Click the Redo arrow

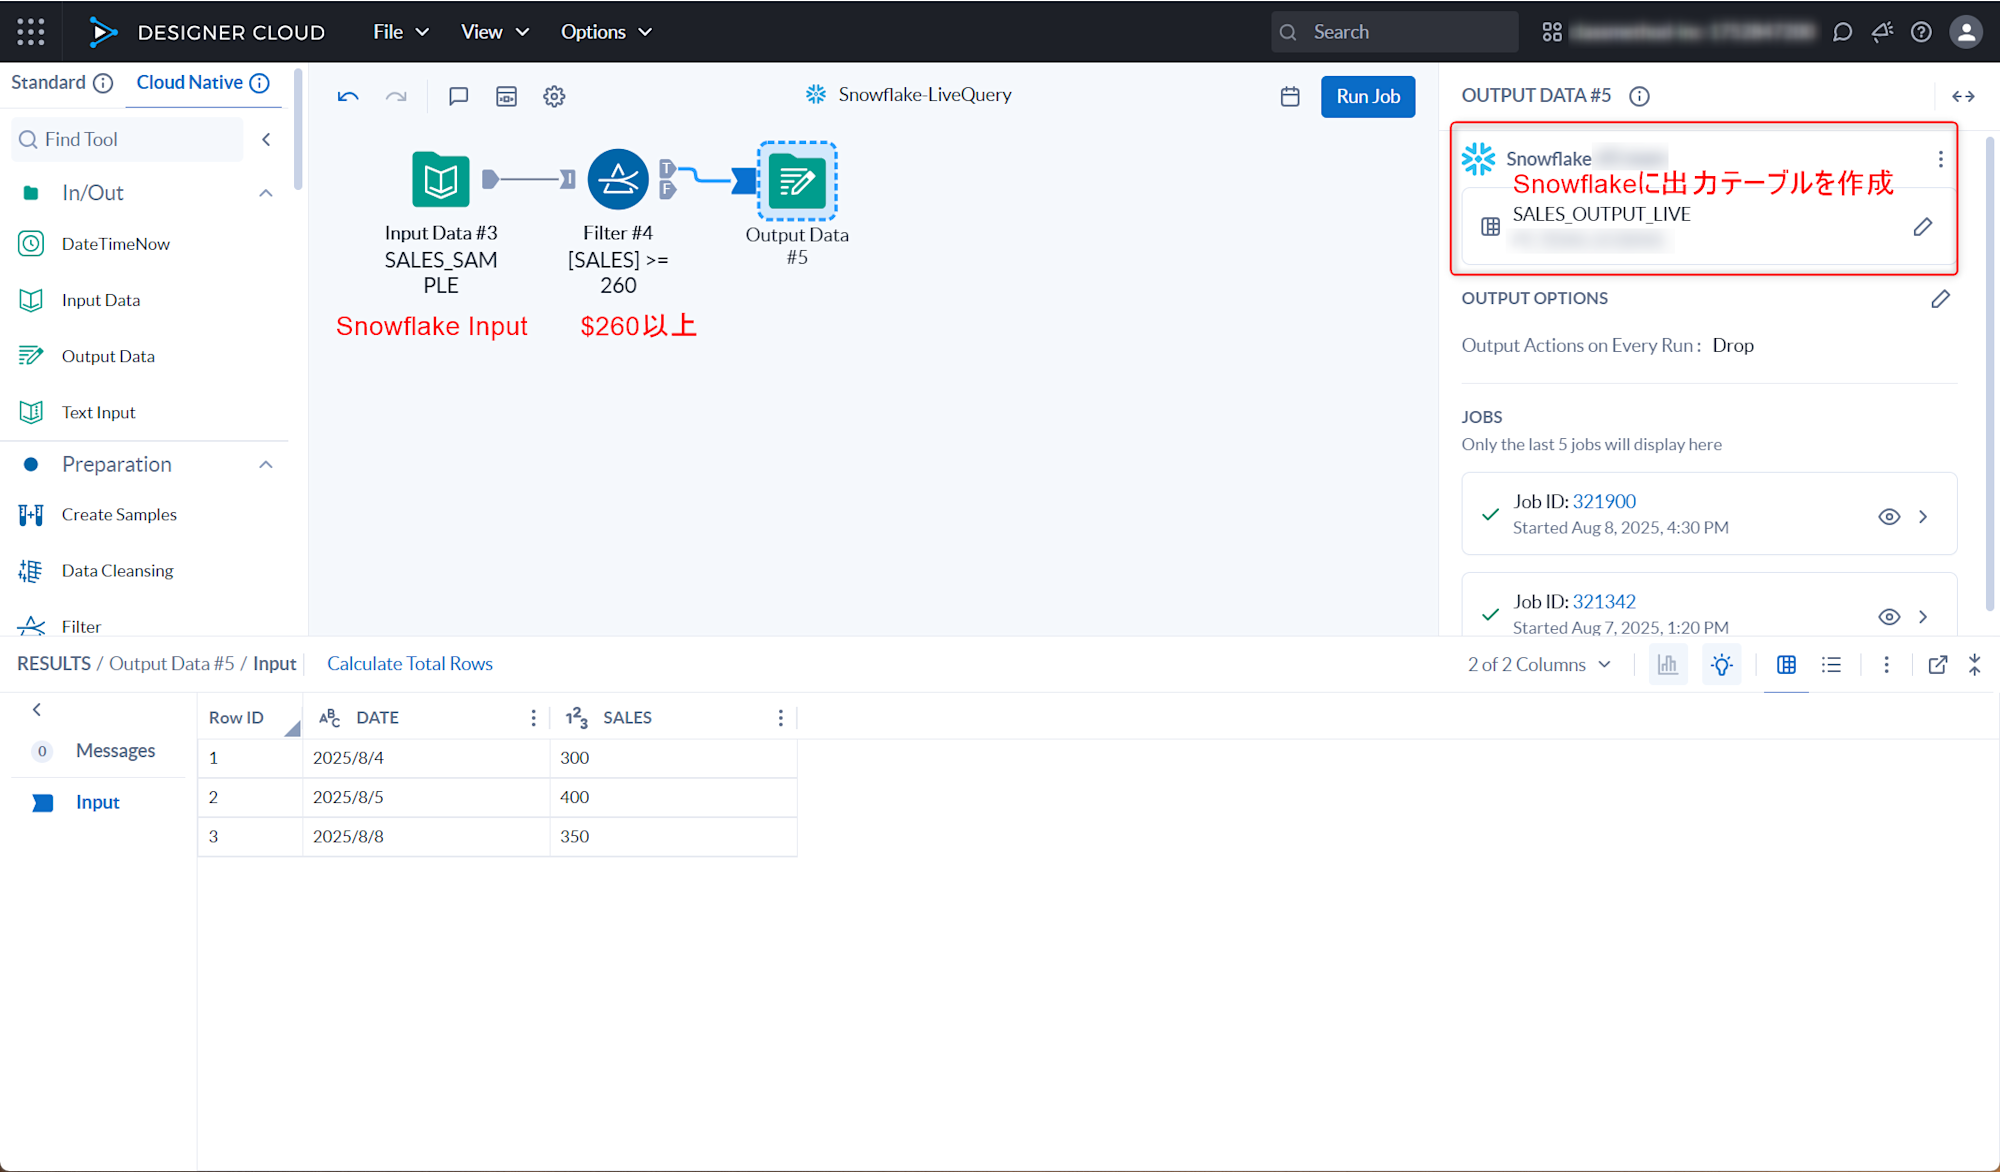pos(396,97)
